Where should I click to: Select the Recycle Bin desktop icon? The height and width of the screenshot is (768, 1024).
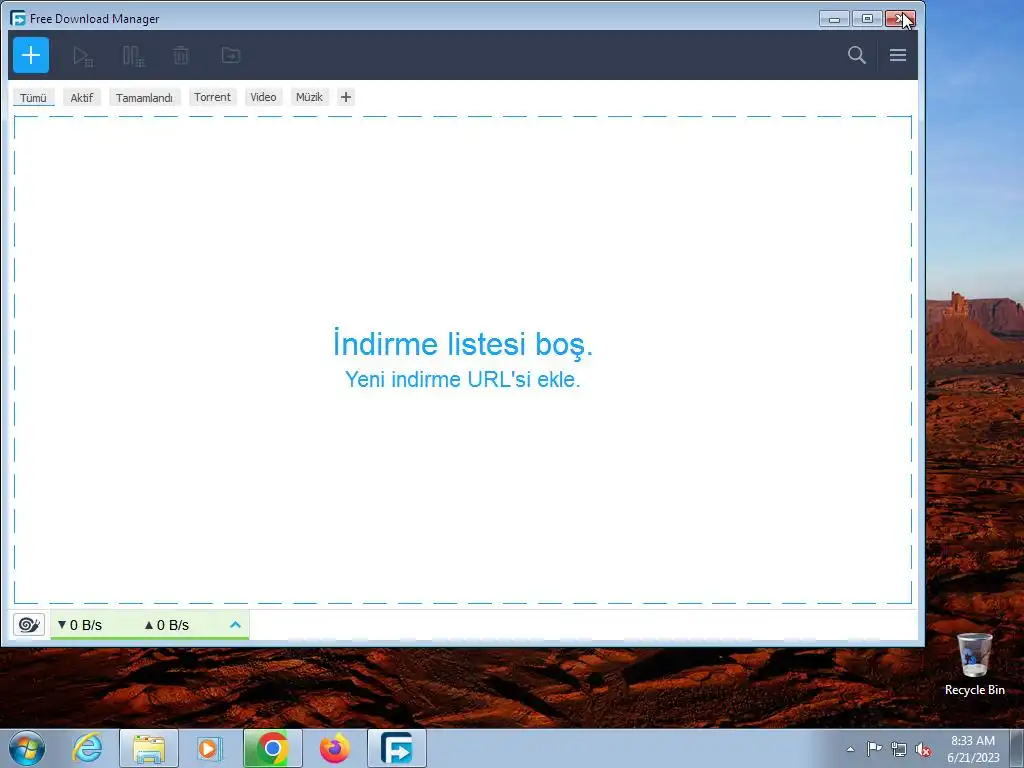click(974, 664)
